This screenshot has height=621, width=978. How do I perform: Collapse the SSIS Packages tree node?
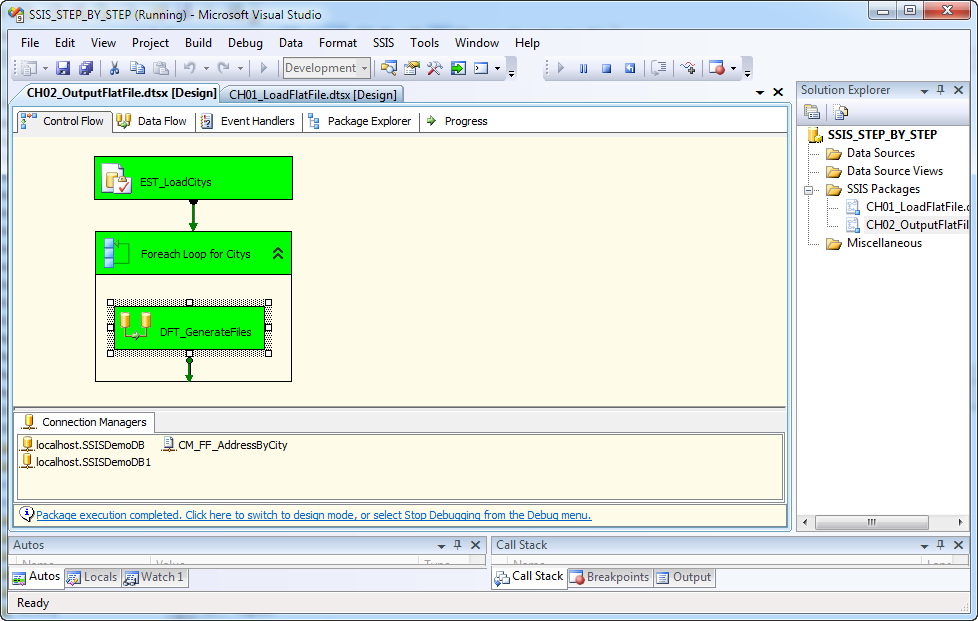click(x=810, y=189)
